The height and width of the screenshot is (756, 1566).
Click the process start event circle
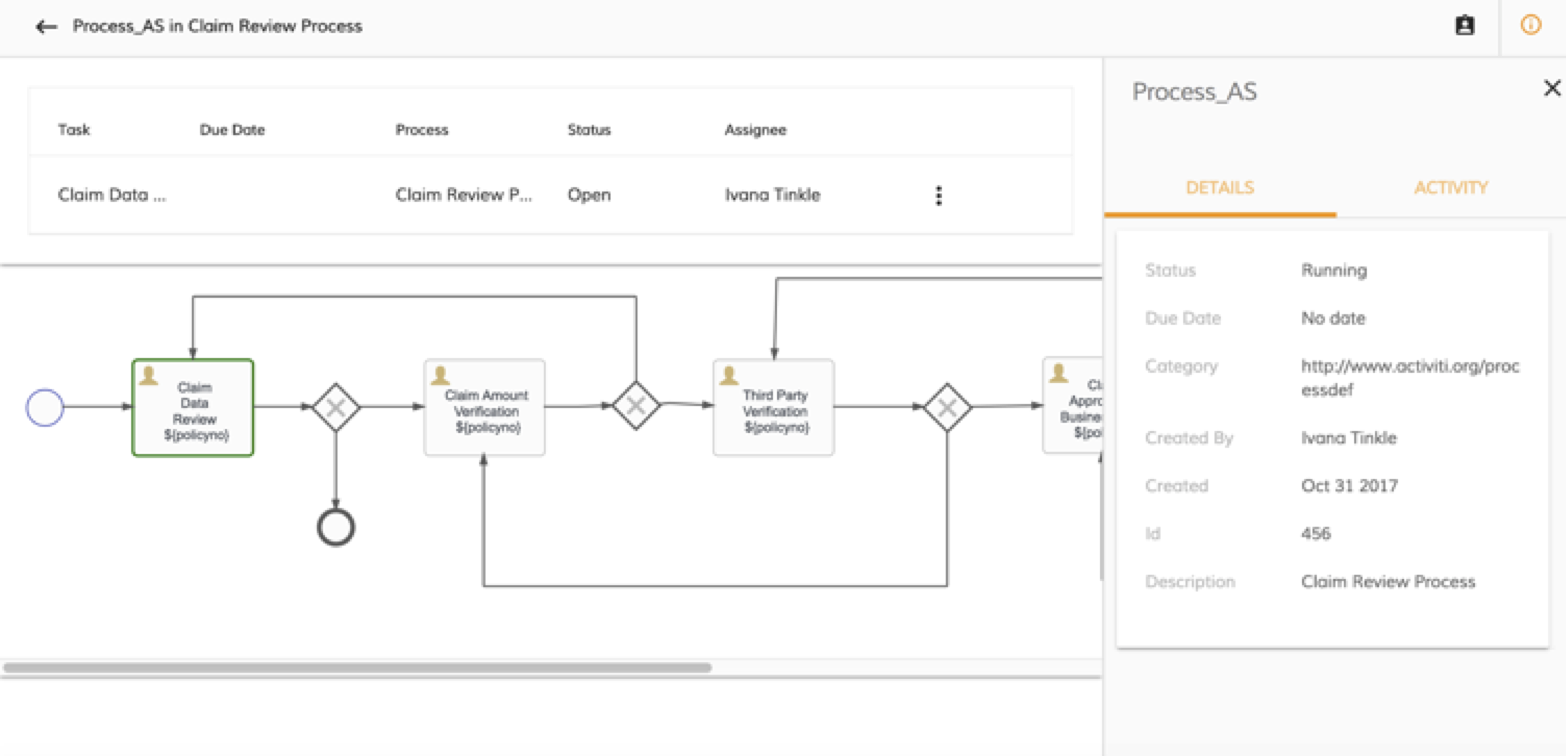point(44,407)
